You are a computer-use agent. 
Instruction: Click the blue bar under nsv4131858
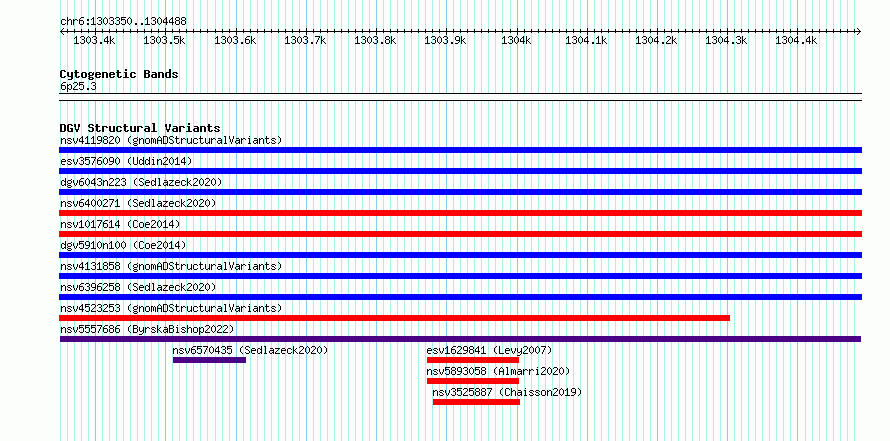(x=460, y=276)
